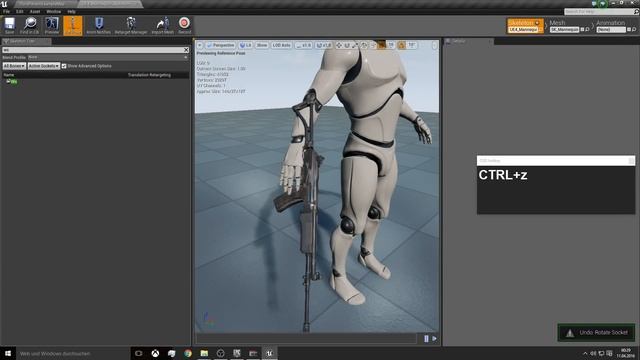Open the All Bones filter dropdown
640x360 pixels.
click(14, 66)
